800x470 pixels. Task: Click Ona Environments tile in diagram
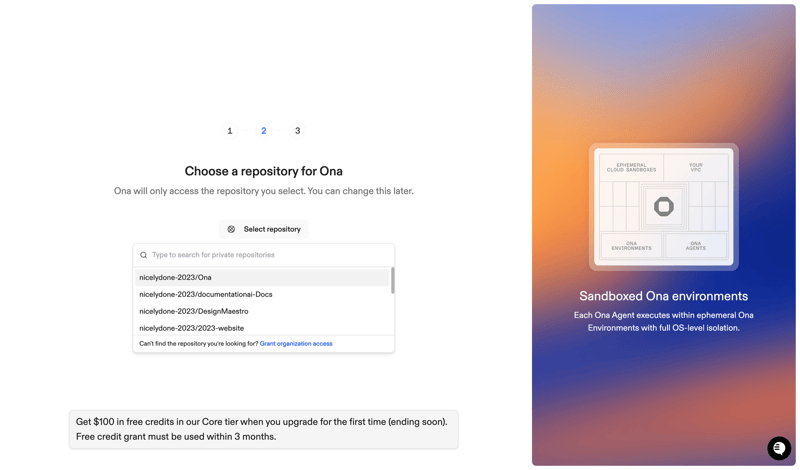pyautogui.click(x=631, y=246)
